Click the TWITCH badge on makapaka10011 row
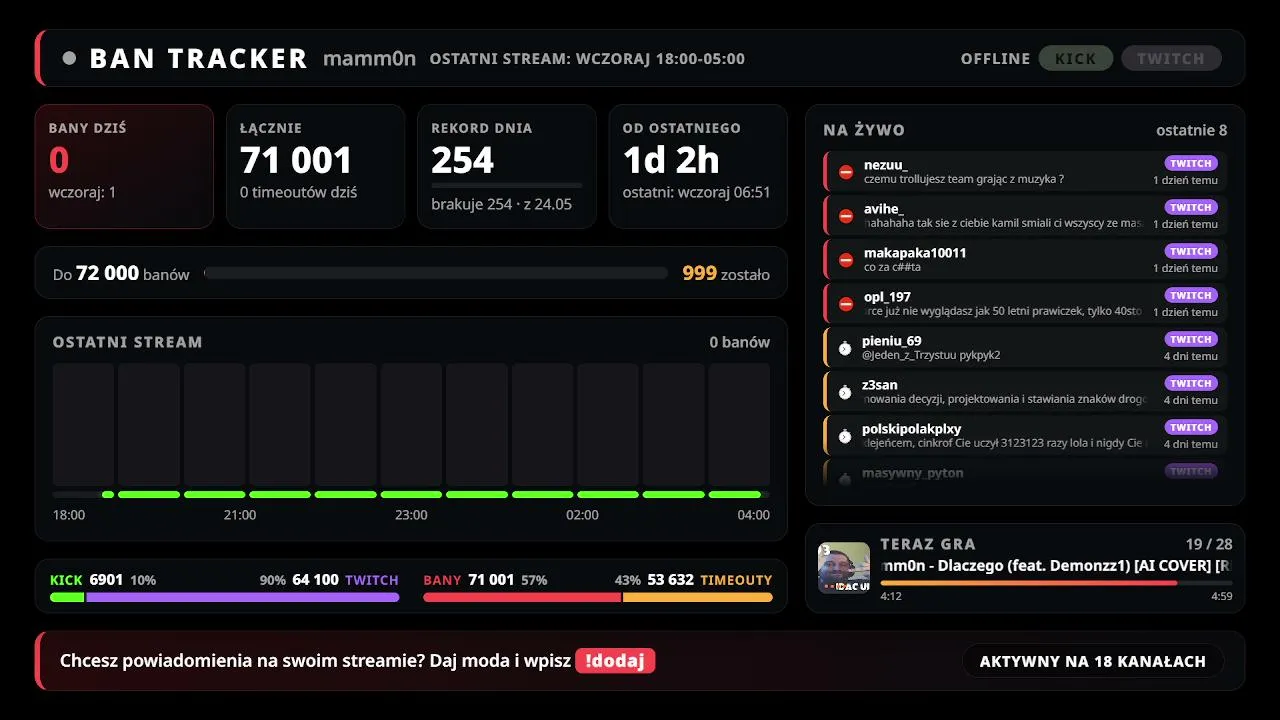Image resolution: width=1280 pixels, height=720 pixels. click(1191, 251)
